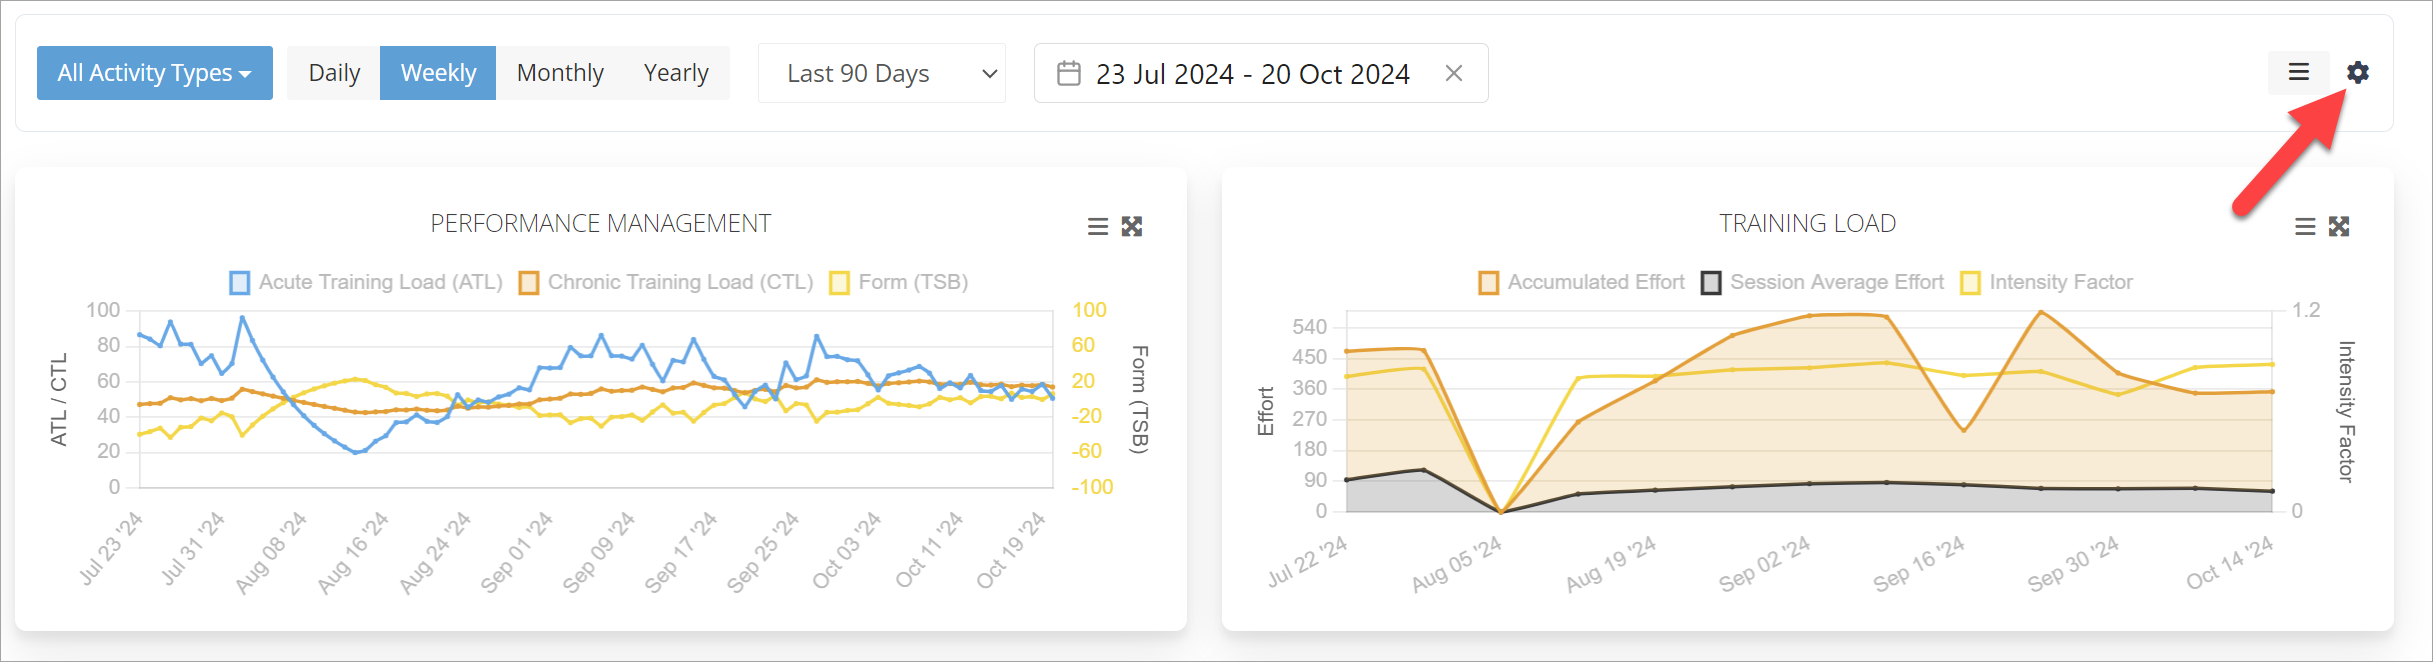
Task: Click the date range input field
Action: pos(1252,73)
